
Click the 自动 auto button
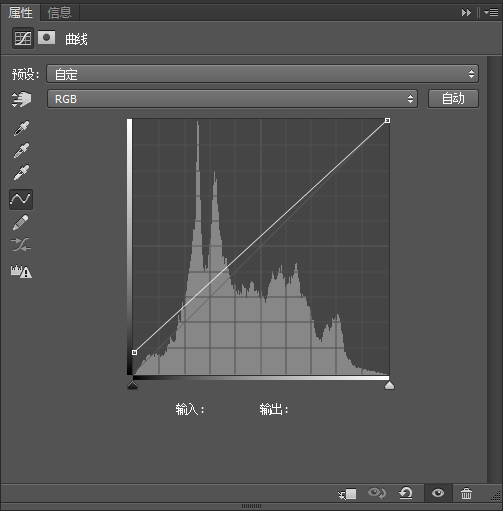pyautogui.click(x=453, y=99)
